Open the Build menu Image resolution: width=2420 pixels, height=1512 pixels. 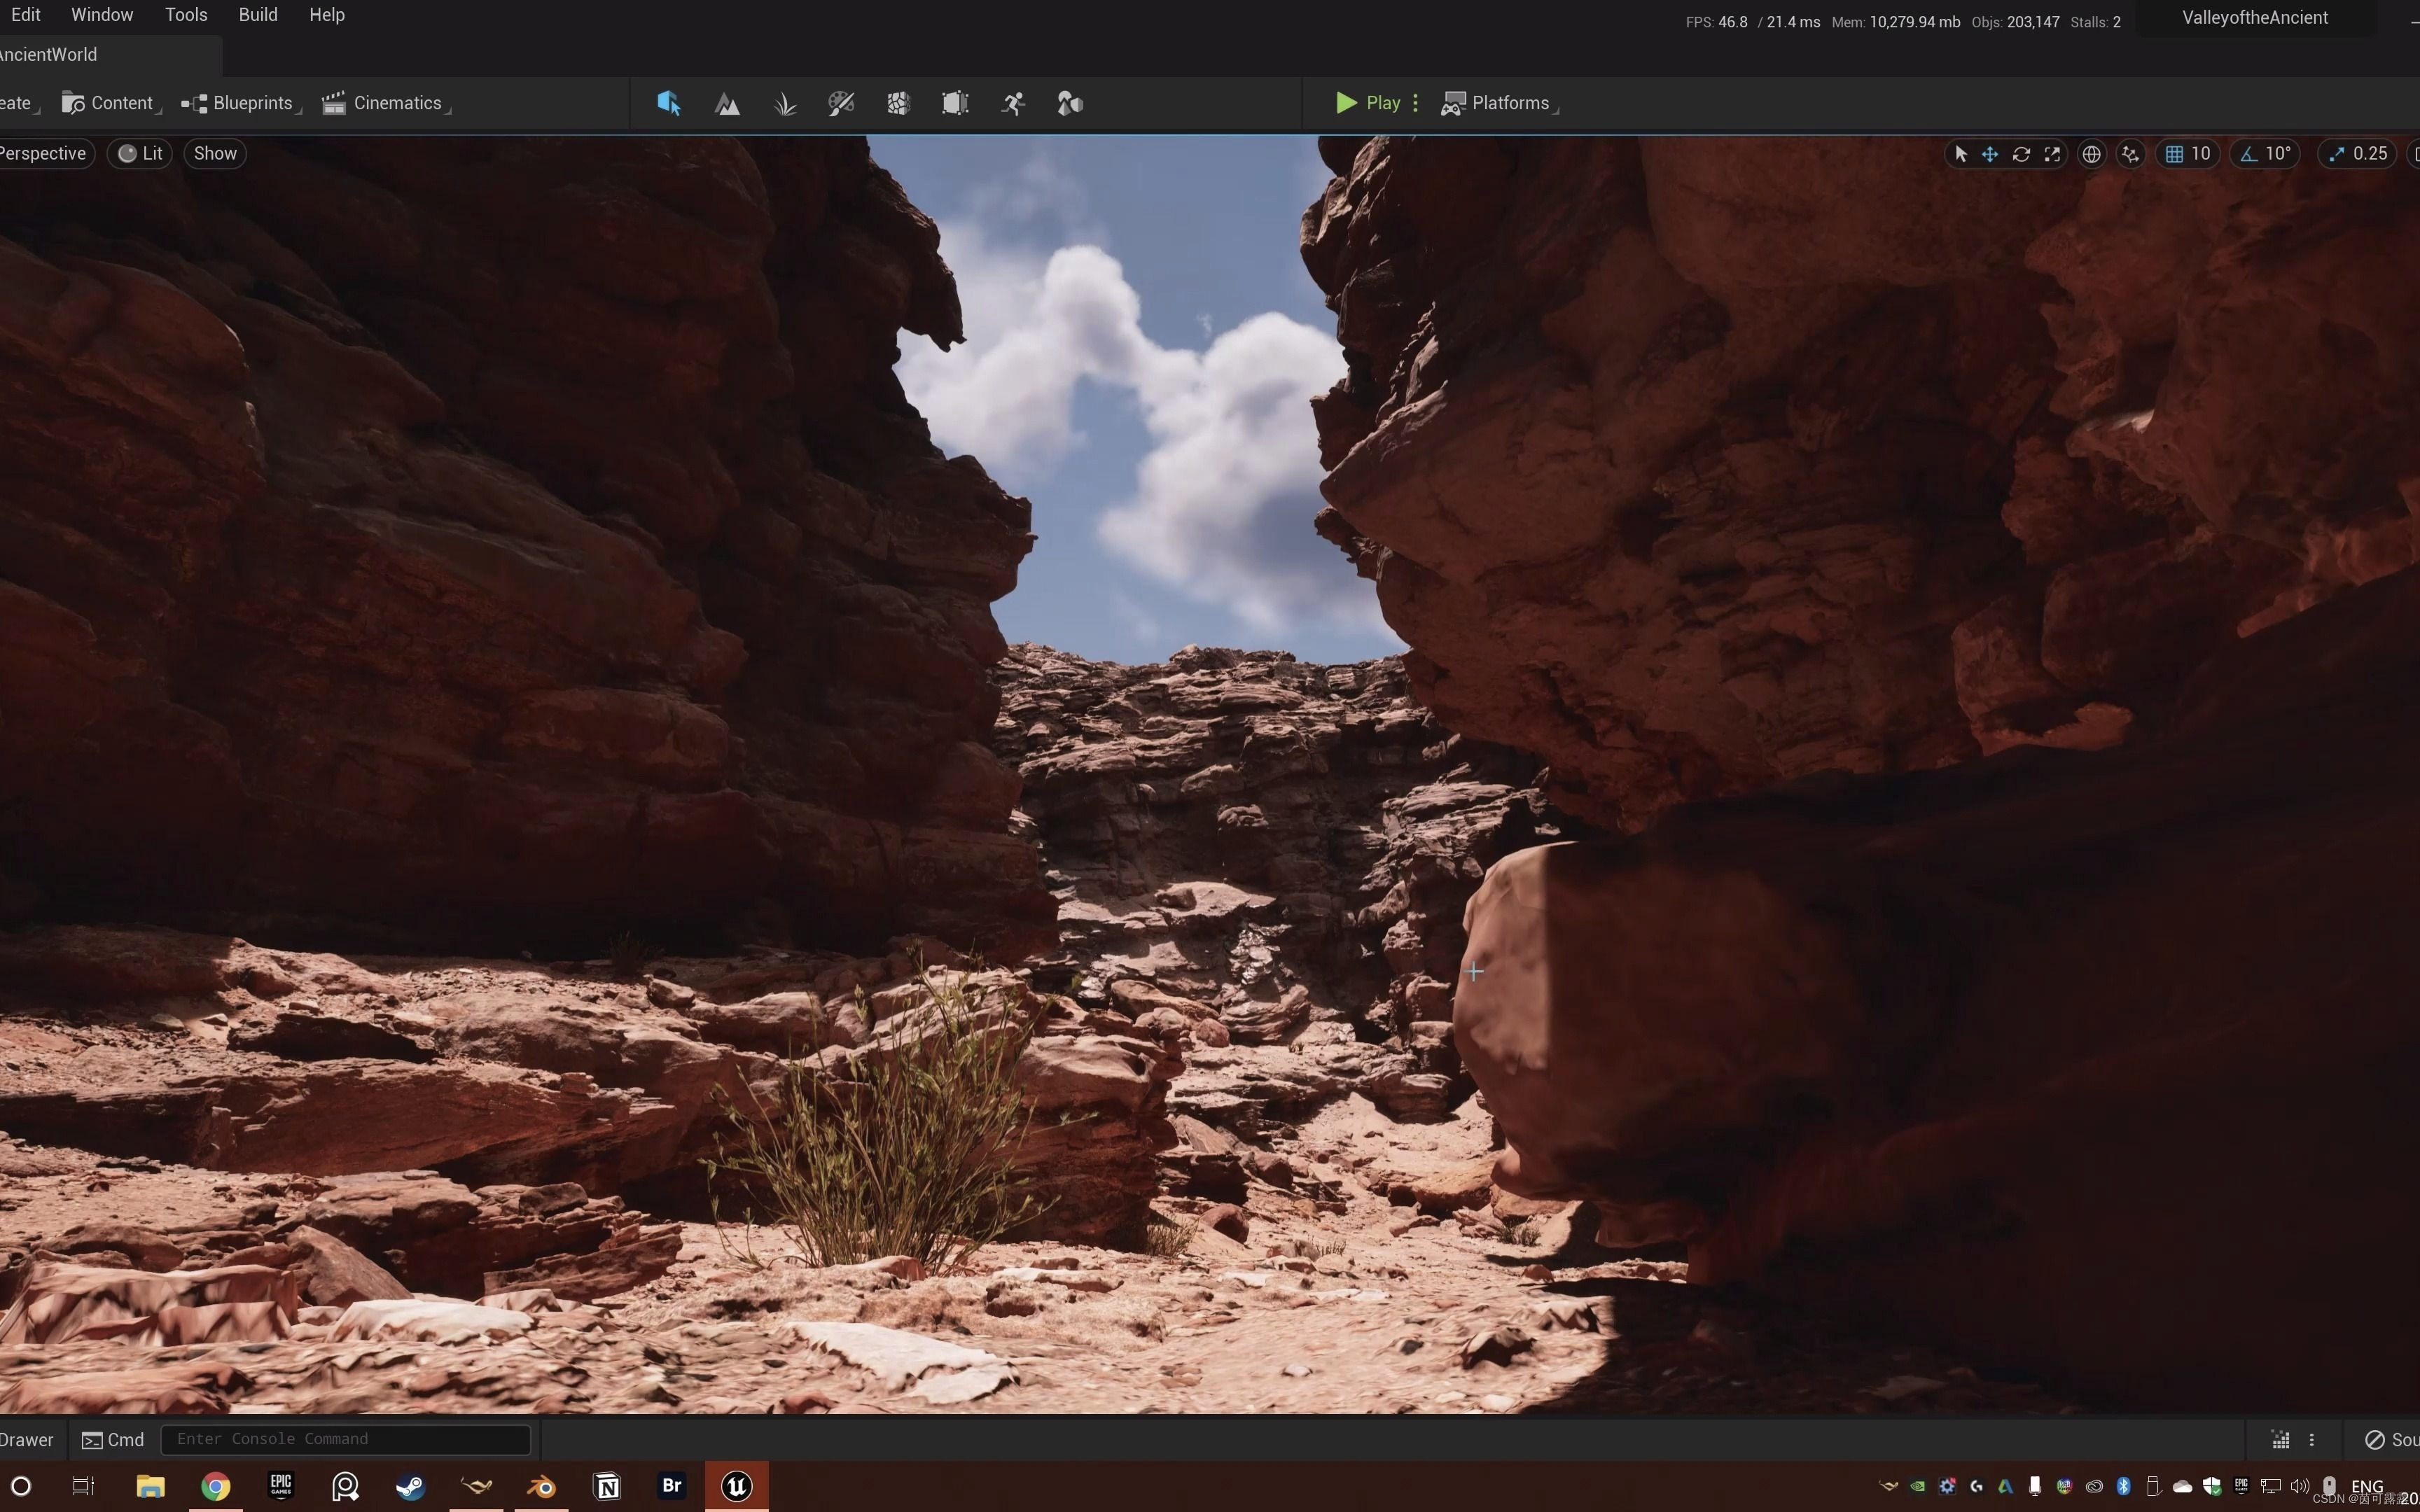point(258,15)
